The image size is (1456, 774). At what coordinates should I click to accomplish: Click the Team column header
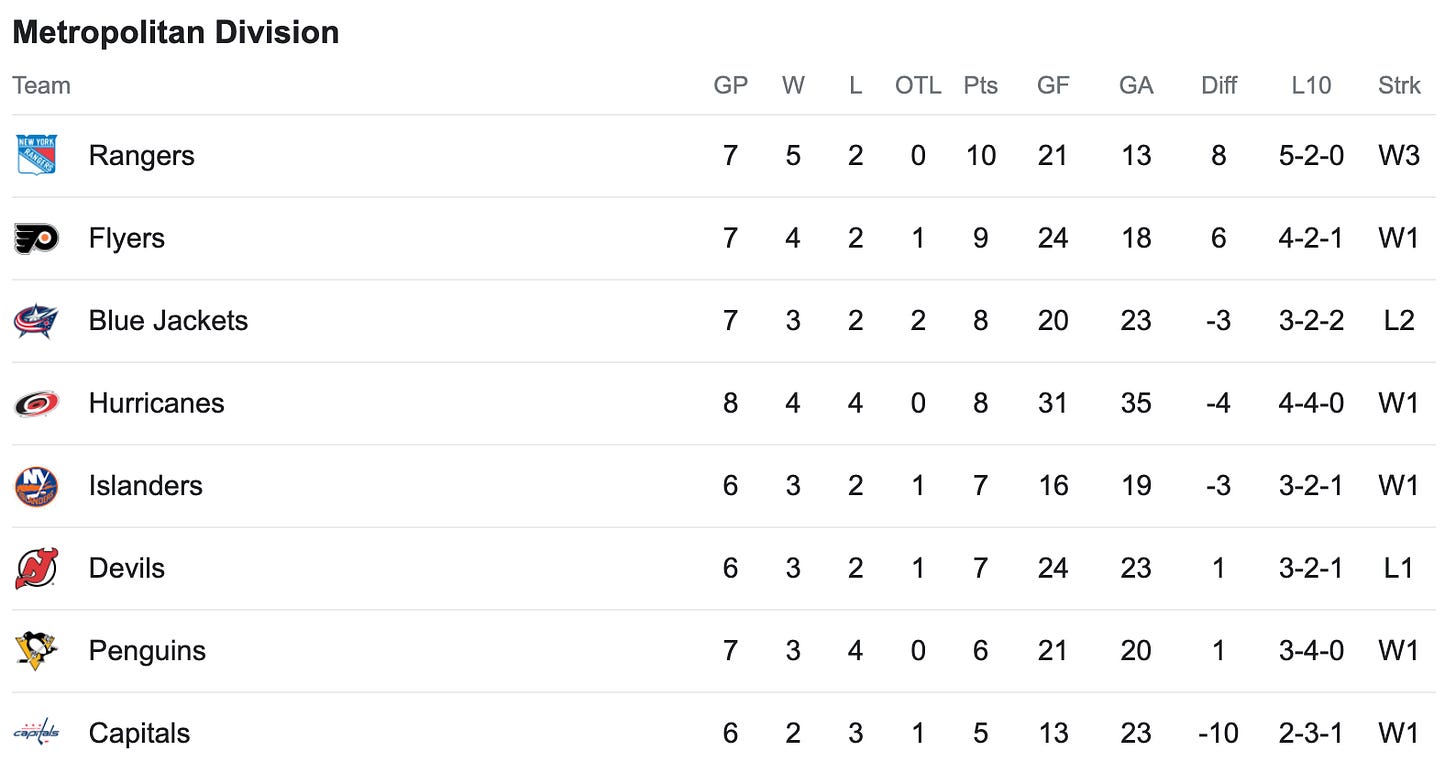click(x=41, y=86)
